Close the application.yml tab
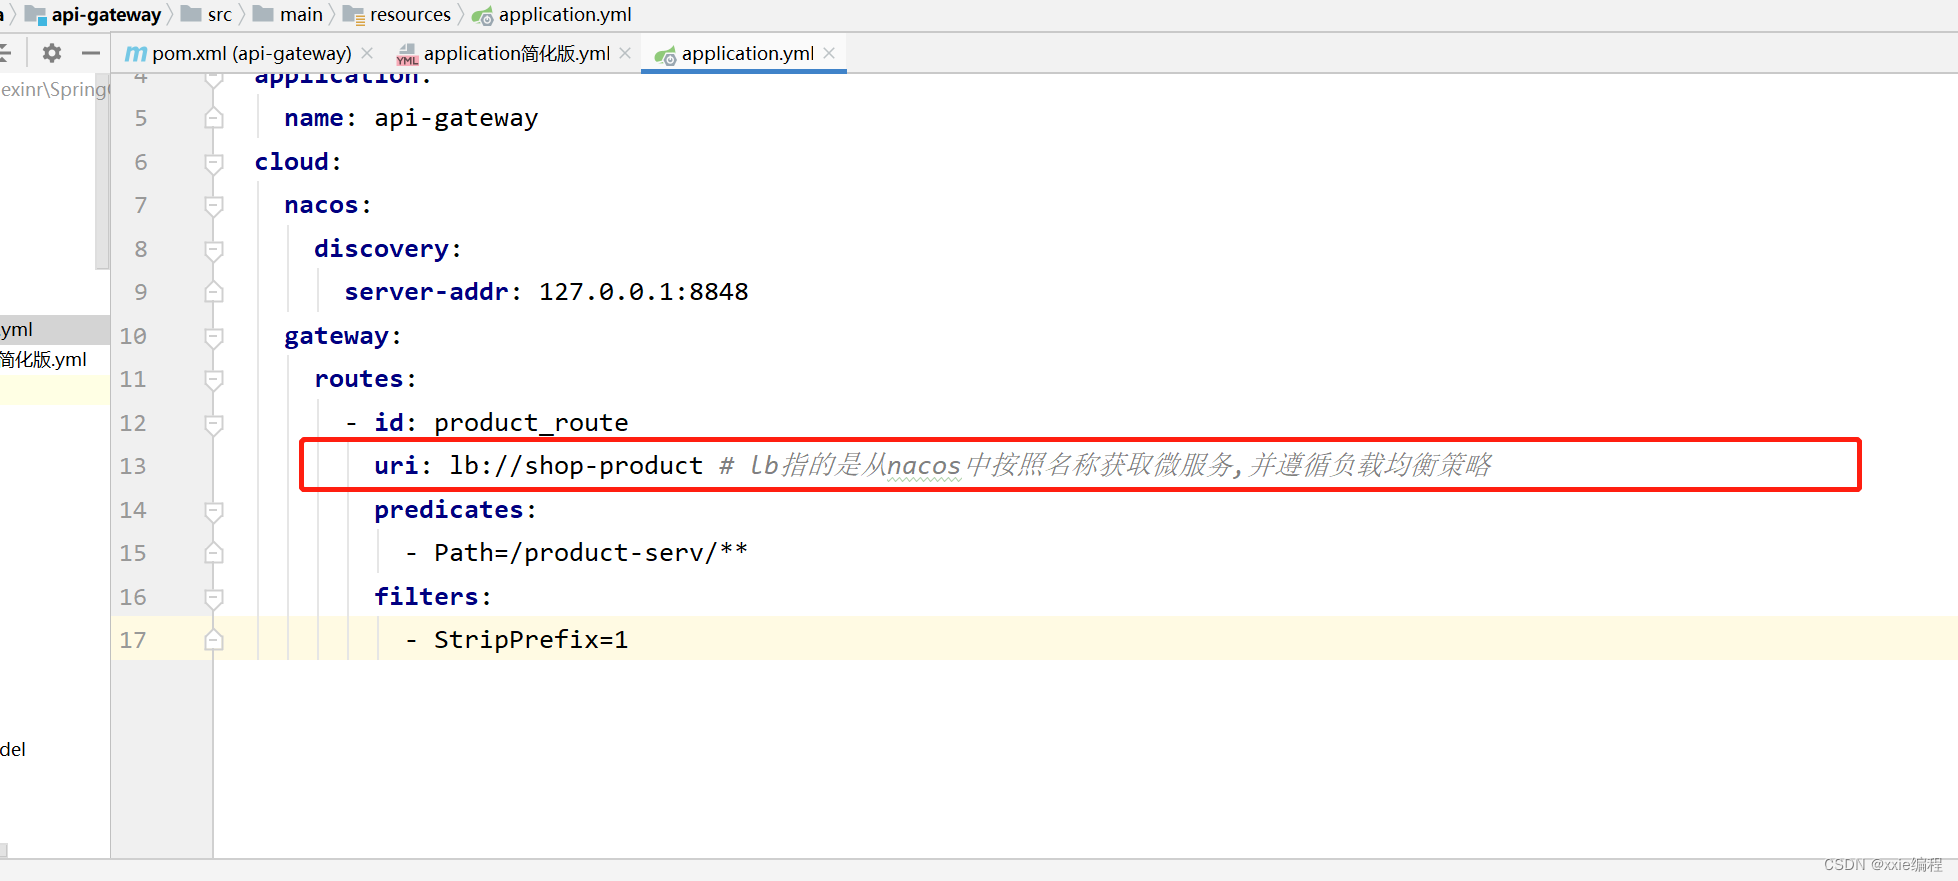This screenshot has height=881, width=1958. pos(829,53)
